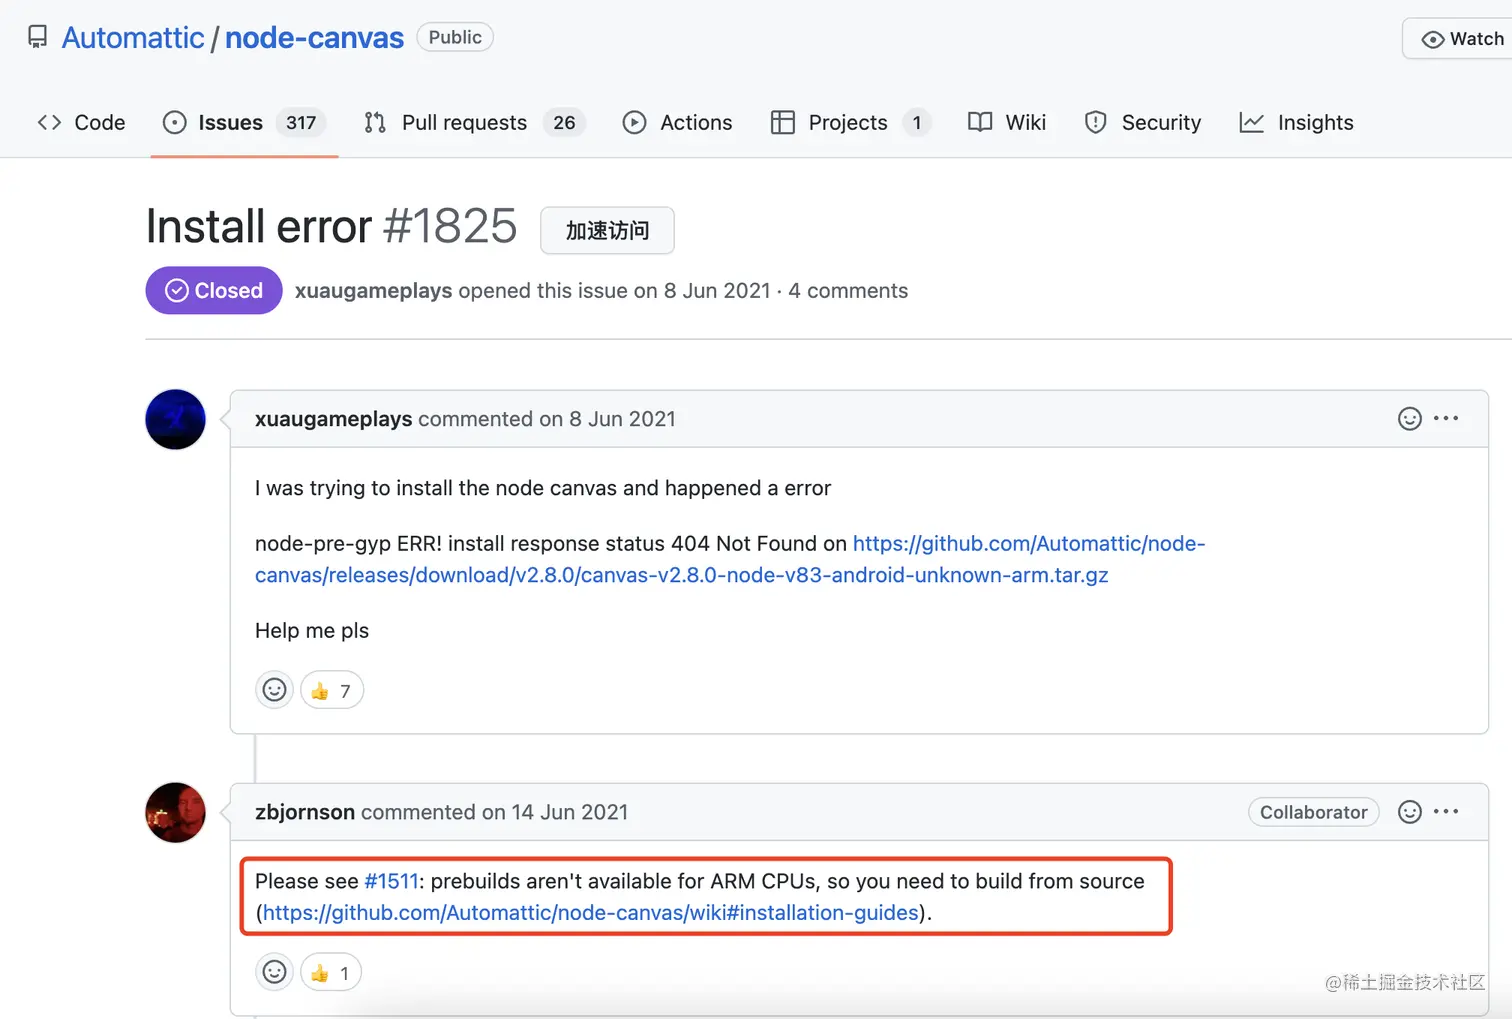Click the 'Install error' issue title
The width and height of the screenshot is (1512, 1019).
(x=259, y=226)
